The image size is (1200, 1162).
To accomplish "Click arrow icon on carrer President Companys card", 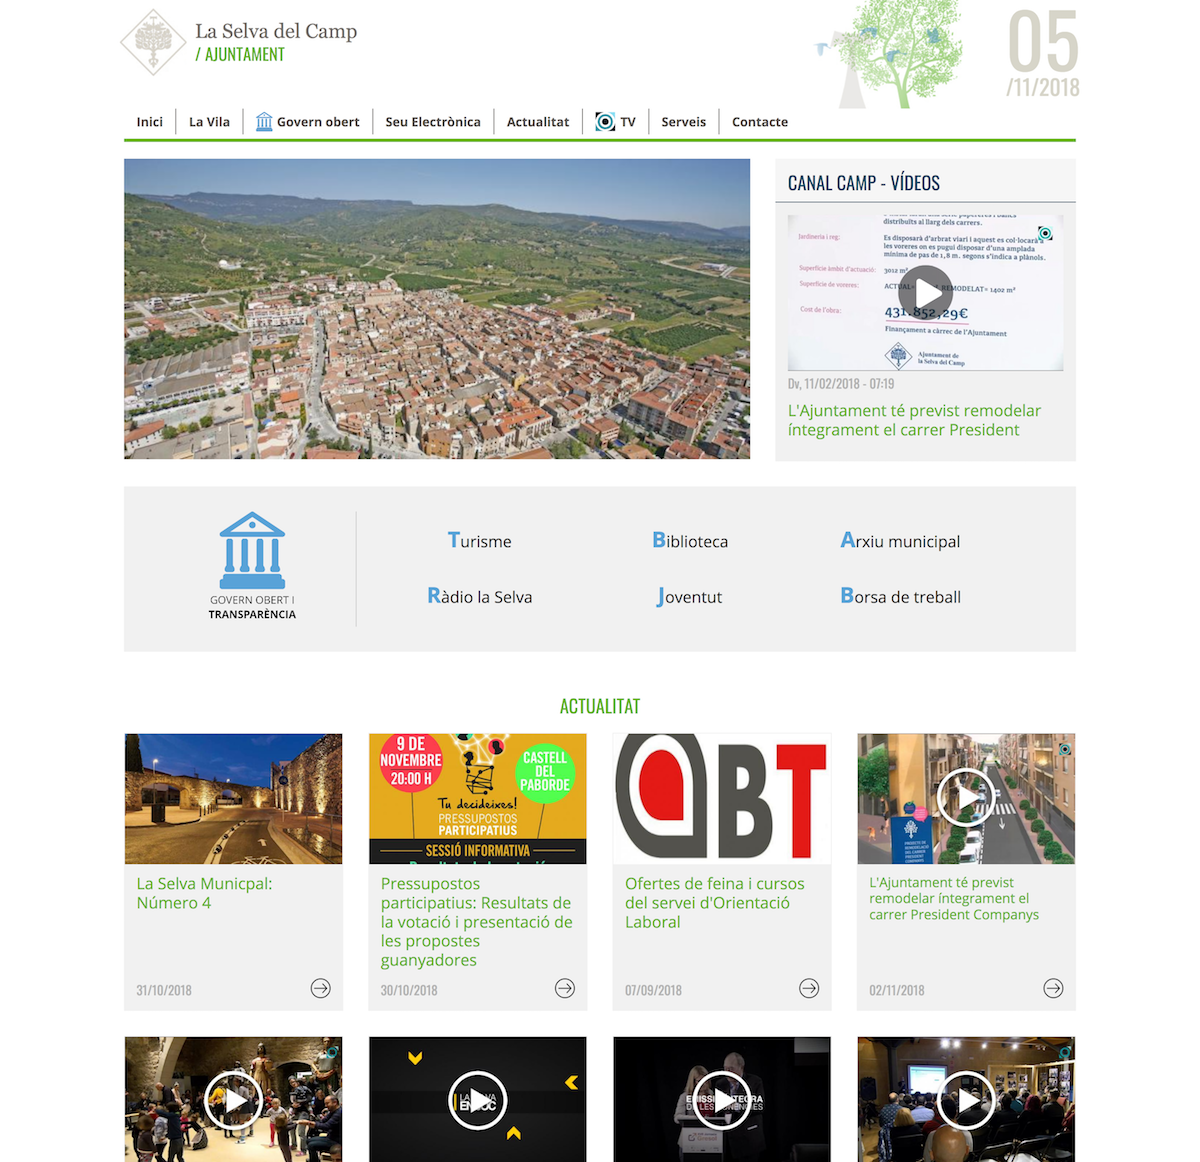I will (1053, 988).
